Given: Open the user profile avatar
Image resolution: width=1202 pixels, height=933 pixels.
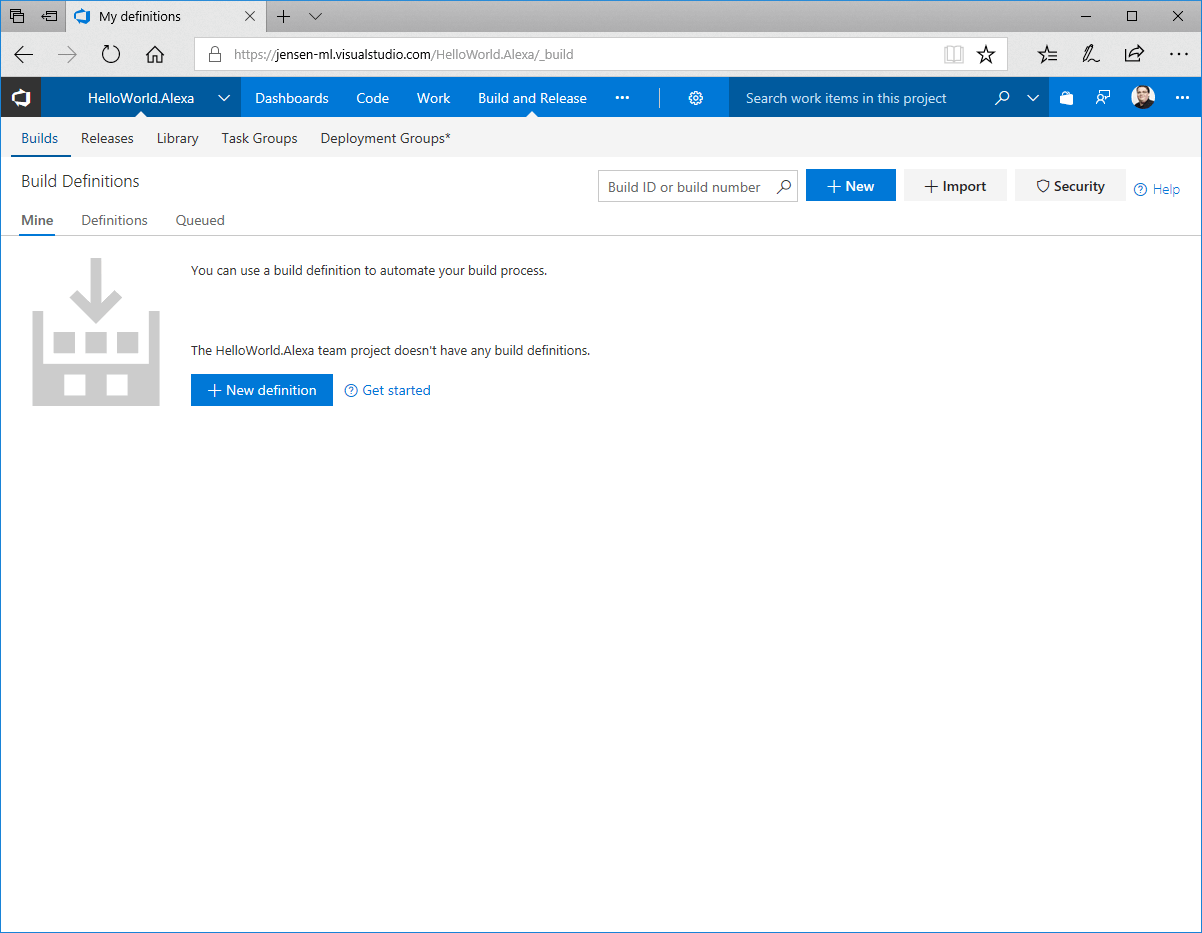Looking at the screenshot, I should point(1143,98).
